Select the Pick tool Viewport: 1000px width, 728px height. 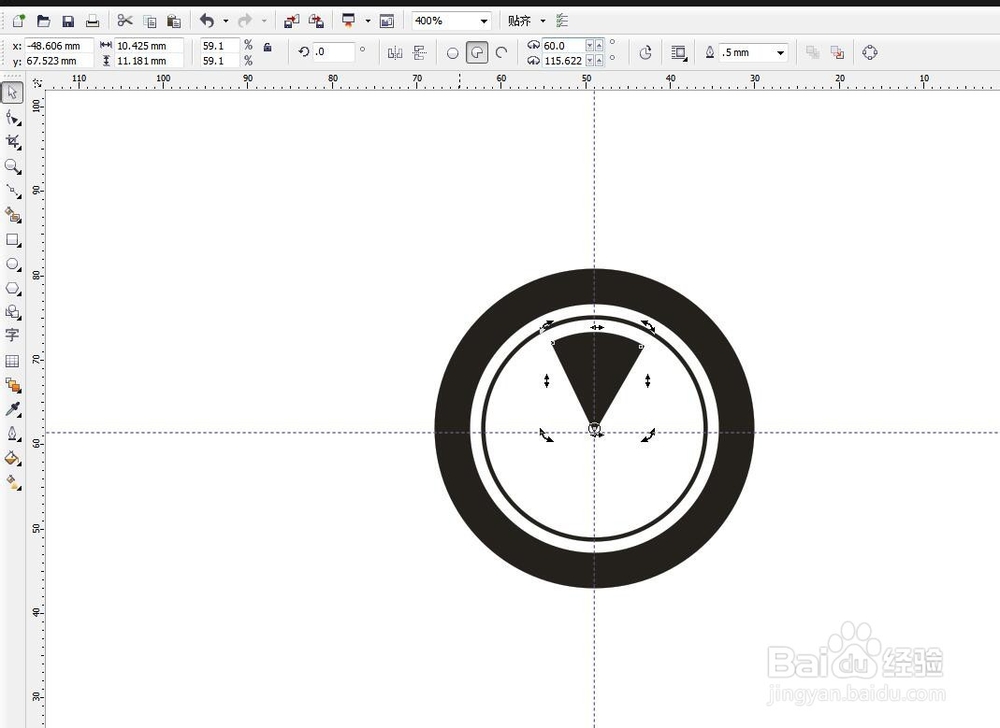coord(12,92)
